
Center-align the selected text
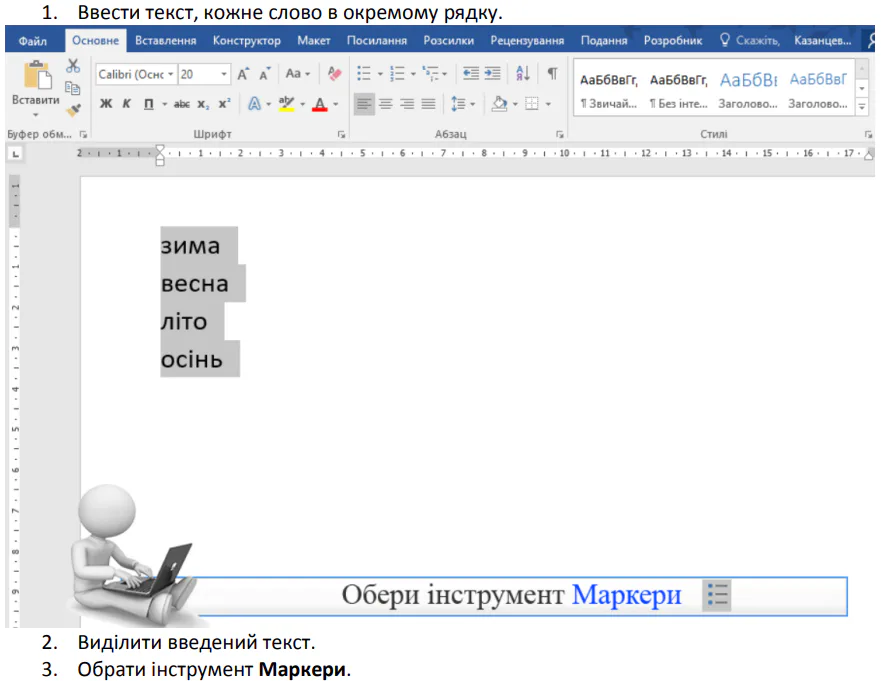(x=386, y=104)
